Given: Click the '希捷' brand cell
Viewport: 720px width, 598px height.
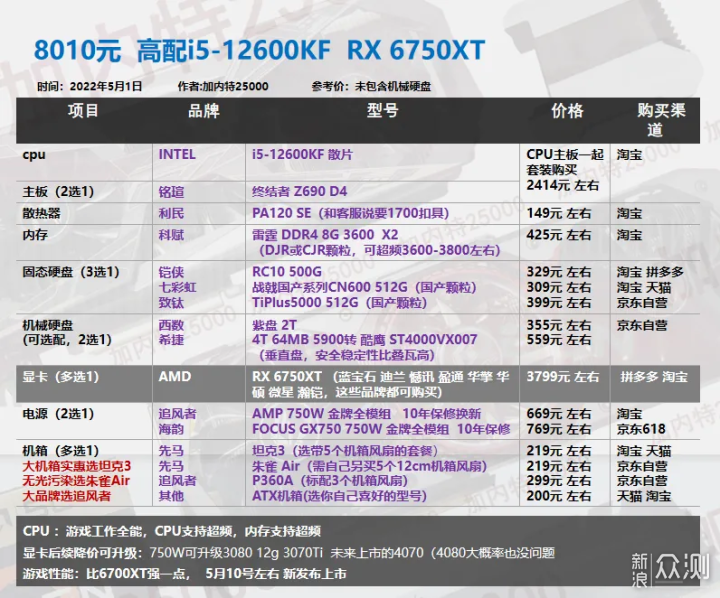Looking at the screenshot, I should [171, 340].
